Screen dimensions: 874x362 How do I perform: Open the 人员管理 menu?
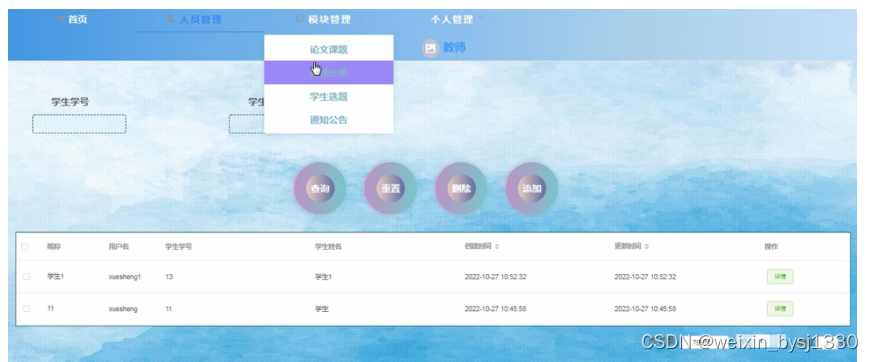coord(200,20)
